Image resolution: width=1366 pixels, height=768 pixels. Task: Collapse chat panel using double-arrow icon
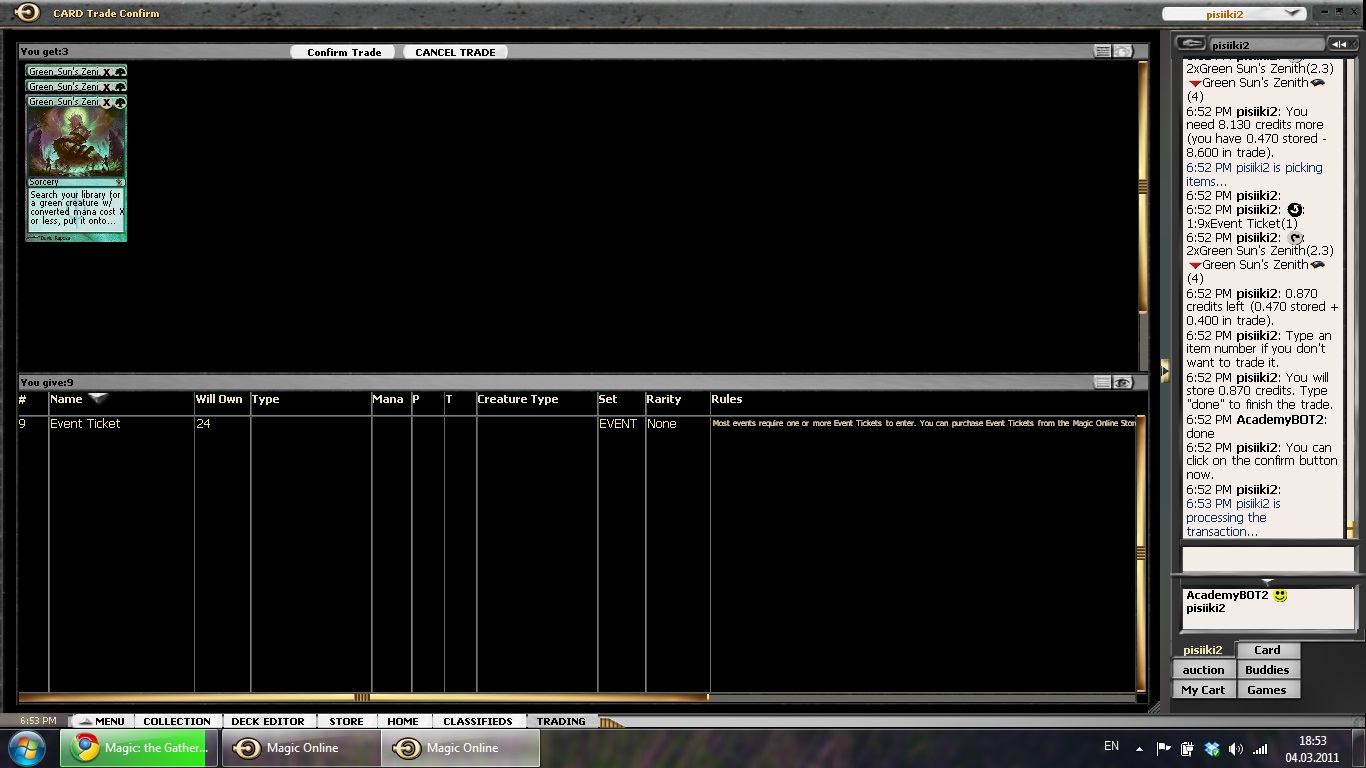tap(1340, 44)
